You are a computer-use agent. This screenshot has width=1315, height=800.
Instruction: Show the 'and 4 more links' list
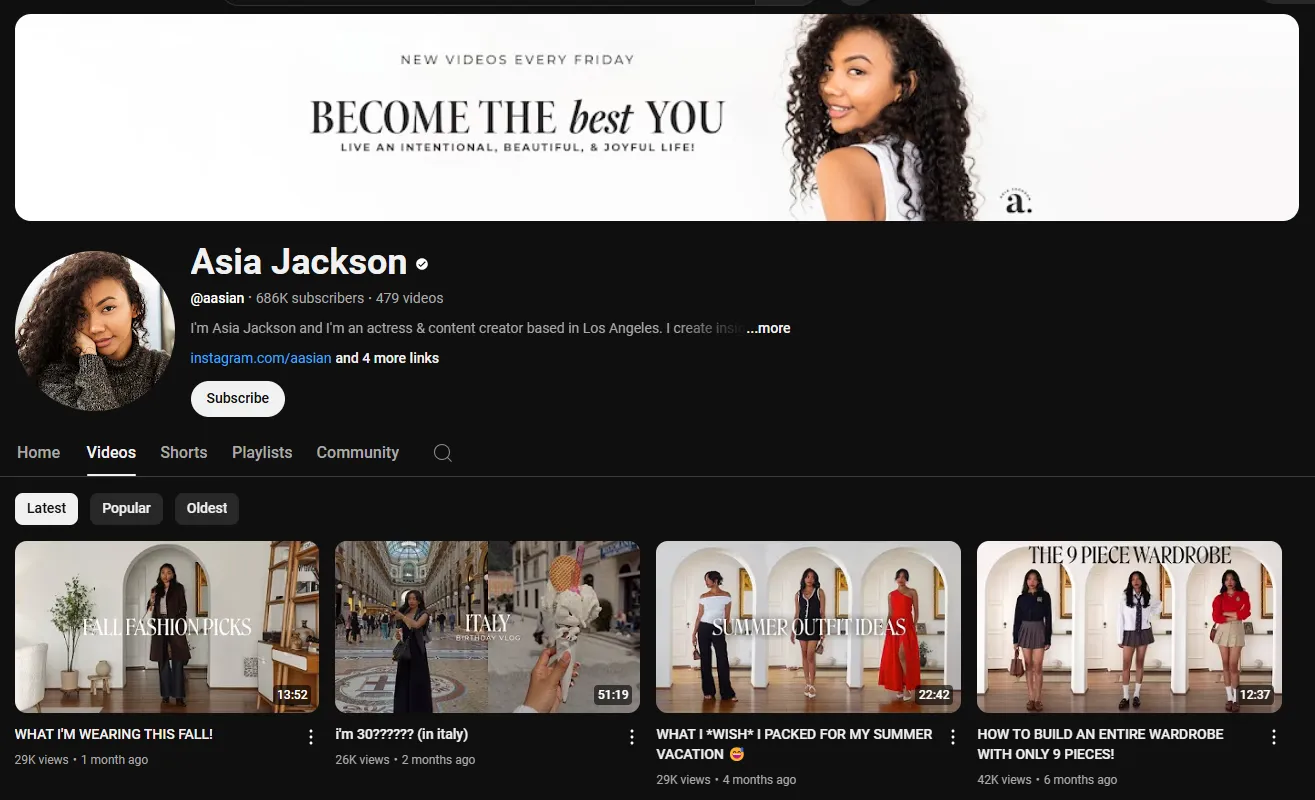click(x=387, y=358)
